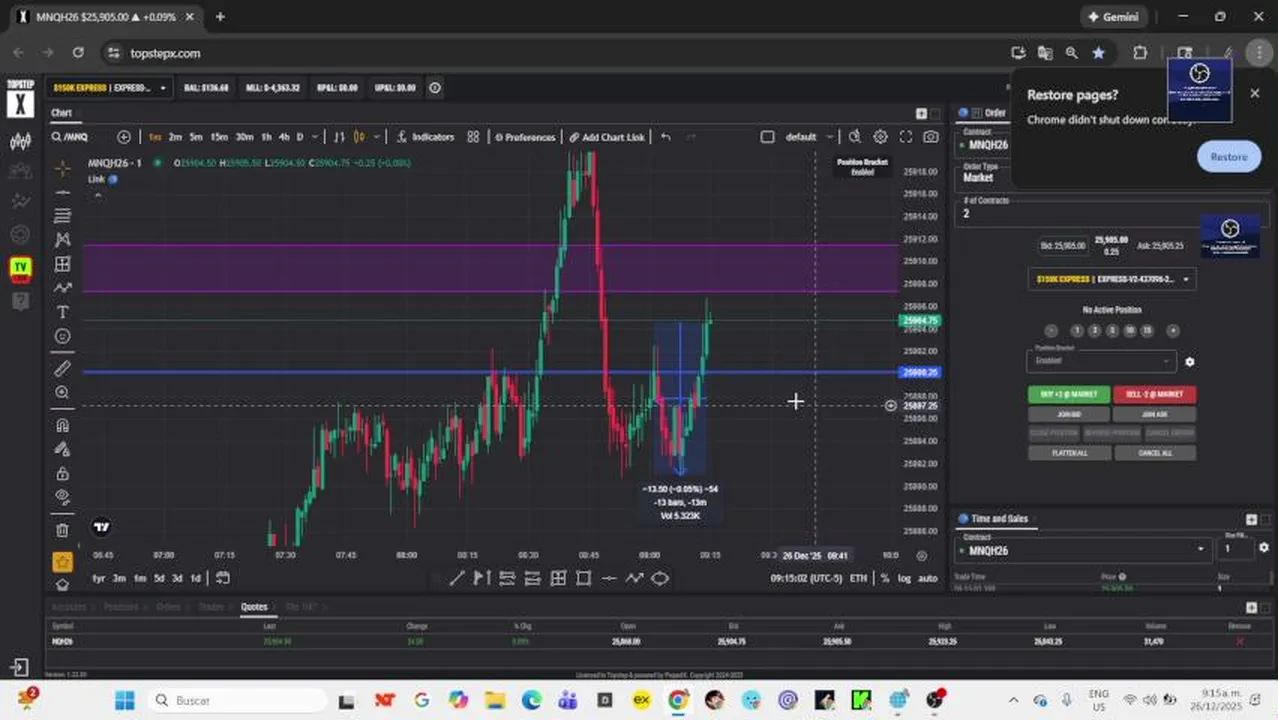Click Buy +2 @ Market button
Image resolution: width=1278 pixels, height=720 pixels.
point(1068,394)
